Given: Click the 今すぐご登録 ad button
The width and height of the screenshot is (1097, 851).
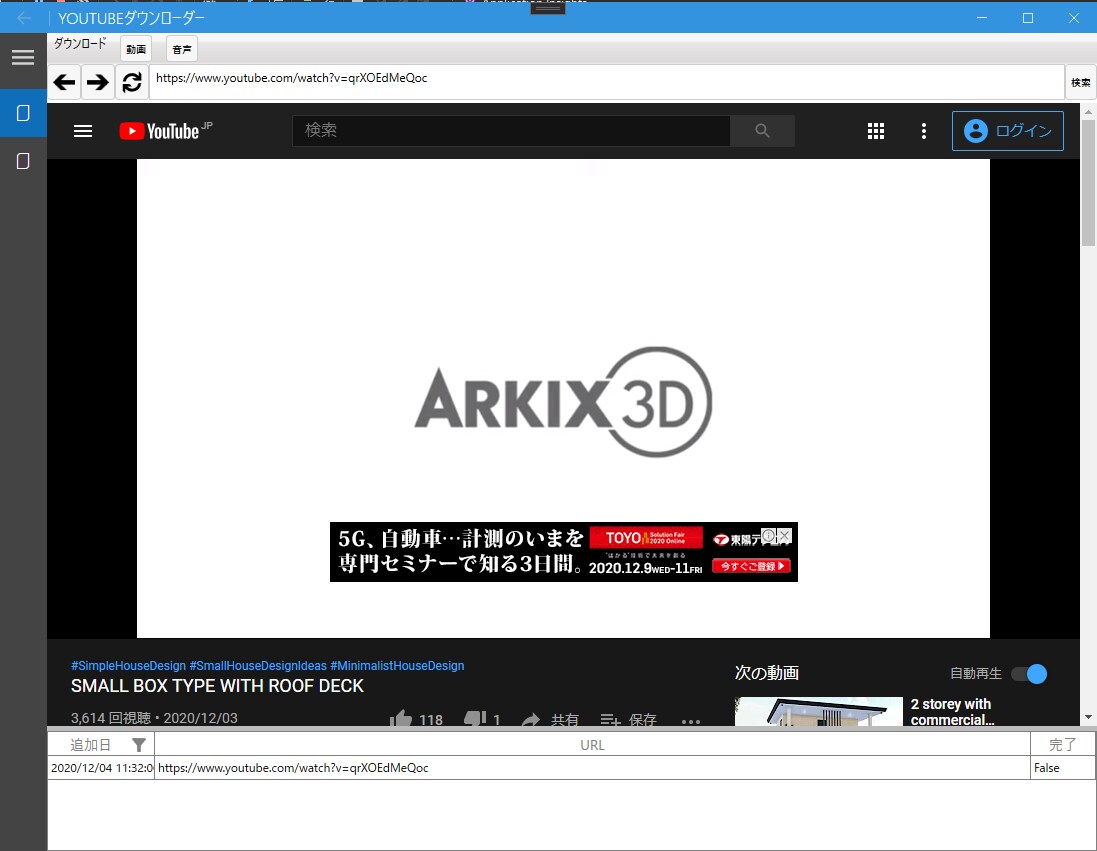Looking at the screenshot, I should click(x=751, y=565).
